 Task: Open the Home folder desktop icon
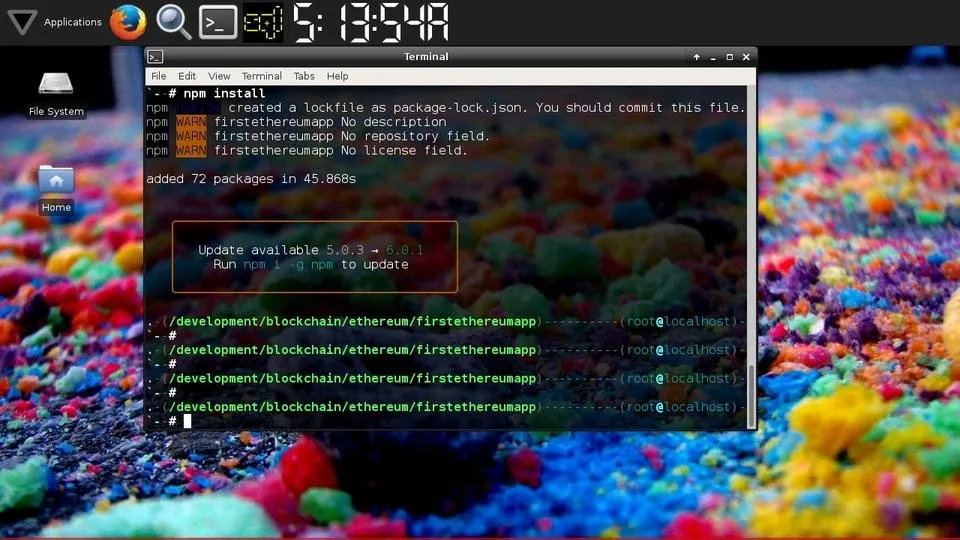(56, 189)
